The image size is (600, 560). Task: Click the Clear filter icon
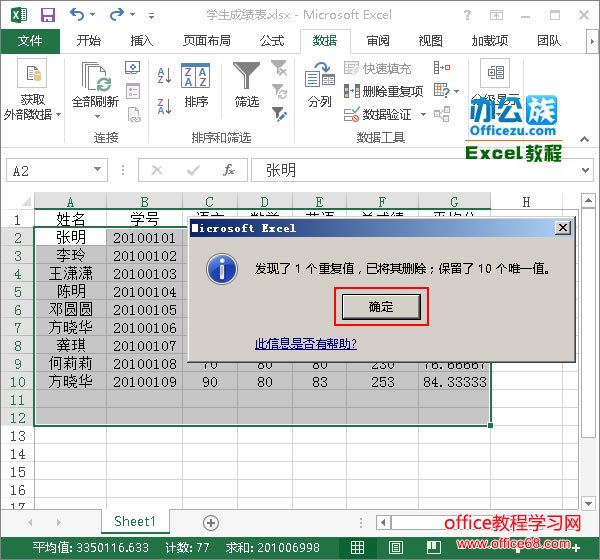point(279,68)
